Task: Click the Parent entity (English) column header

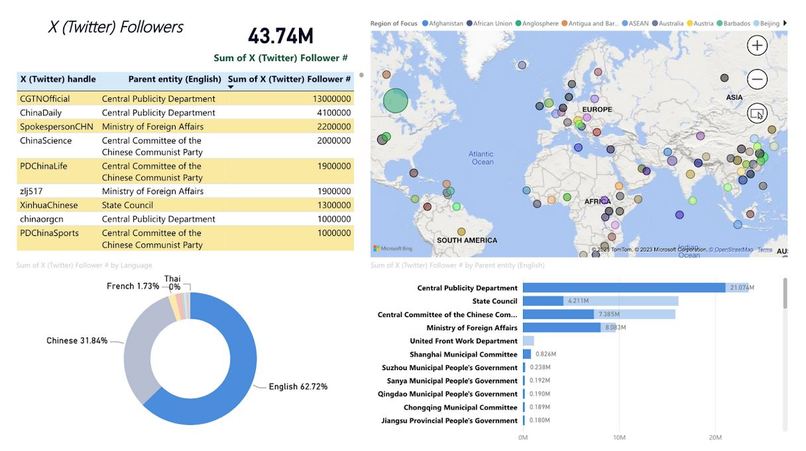Action: click(175, 79)
